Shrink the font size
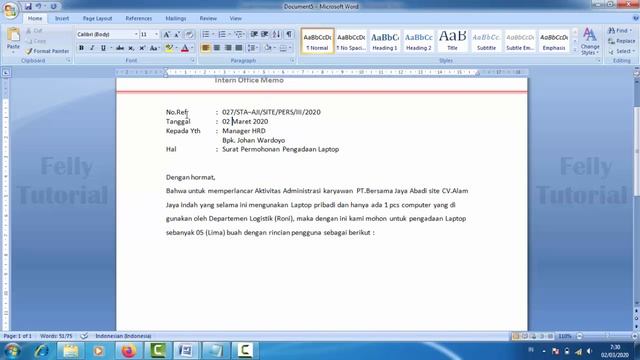This screenshot has width=640, height=360. point(177,35)
